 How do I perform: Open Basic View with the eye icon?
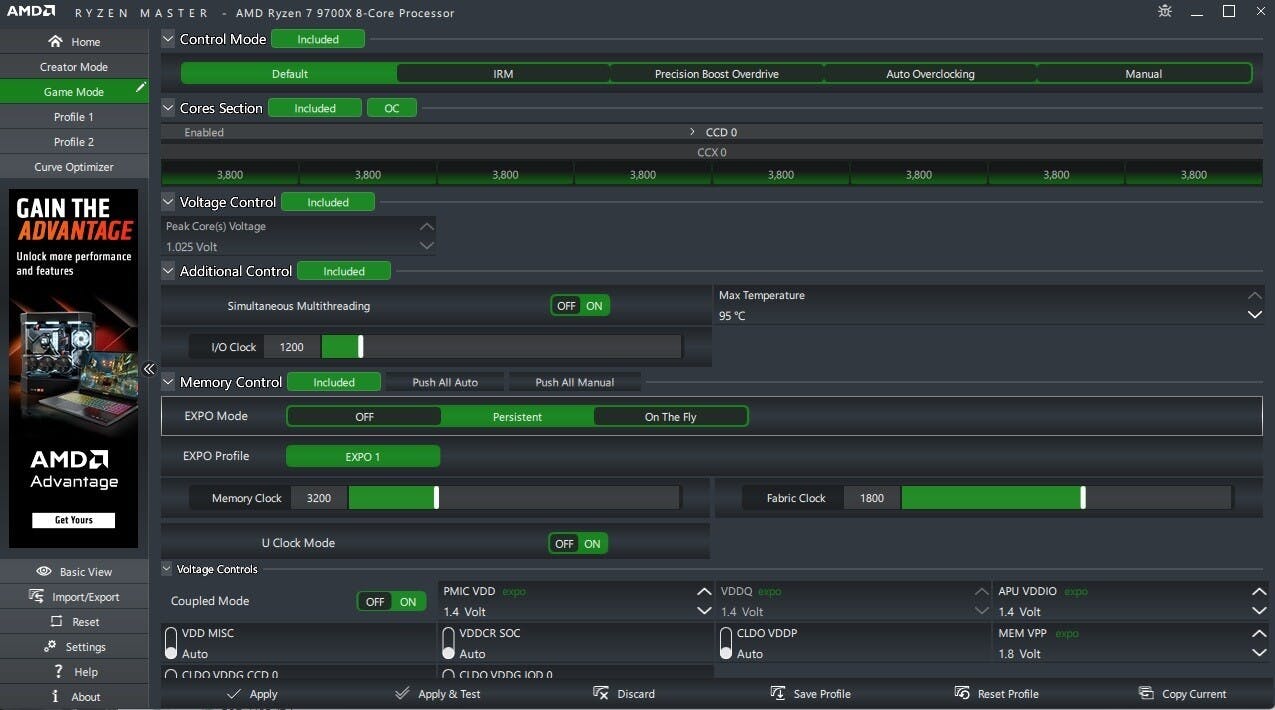click(74, 572)
